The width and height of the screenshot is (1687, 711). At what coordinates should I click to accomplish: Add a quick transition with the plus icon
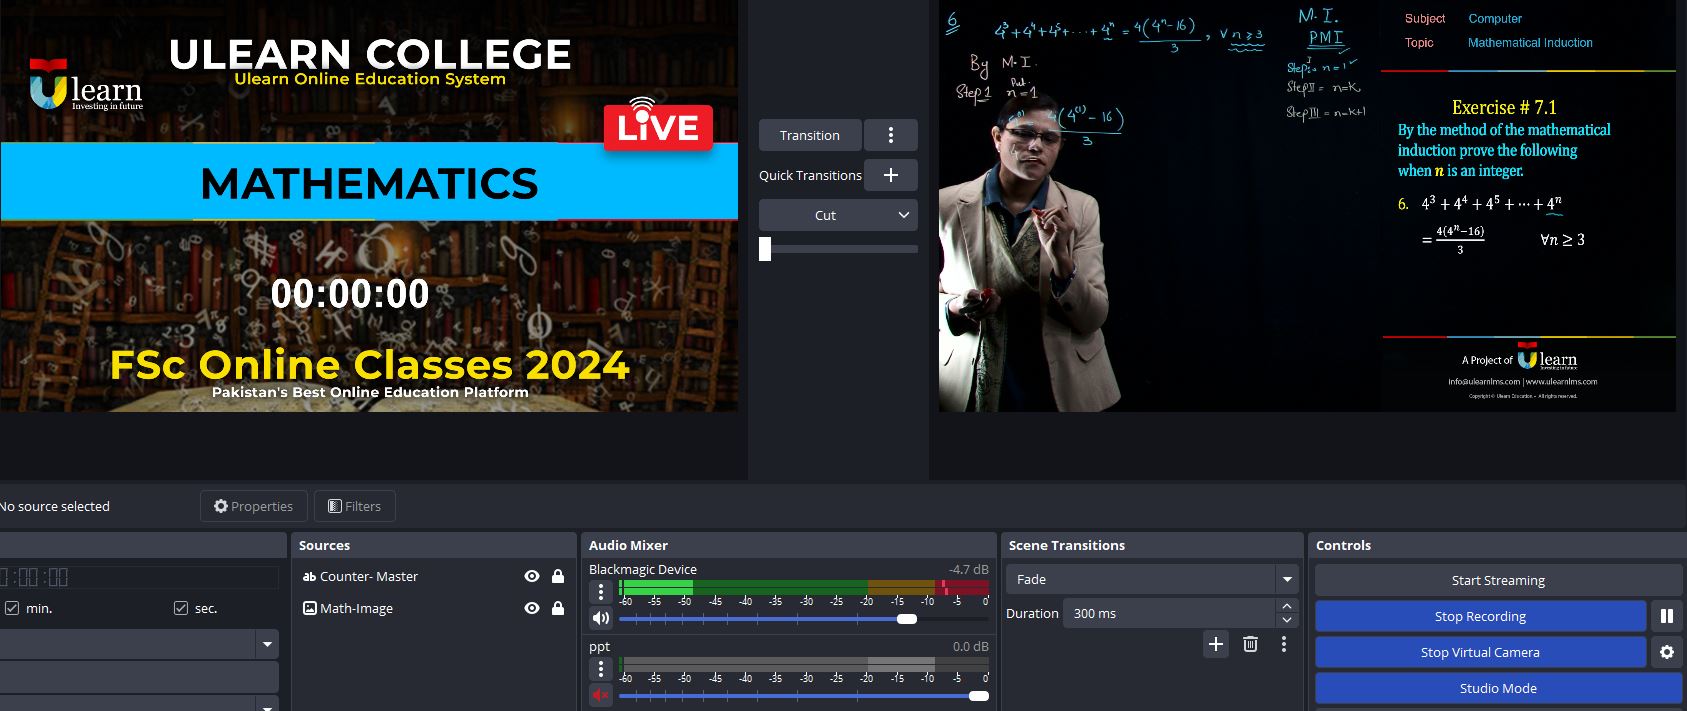coord(890,175)
